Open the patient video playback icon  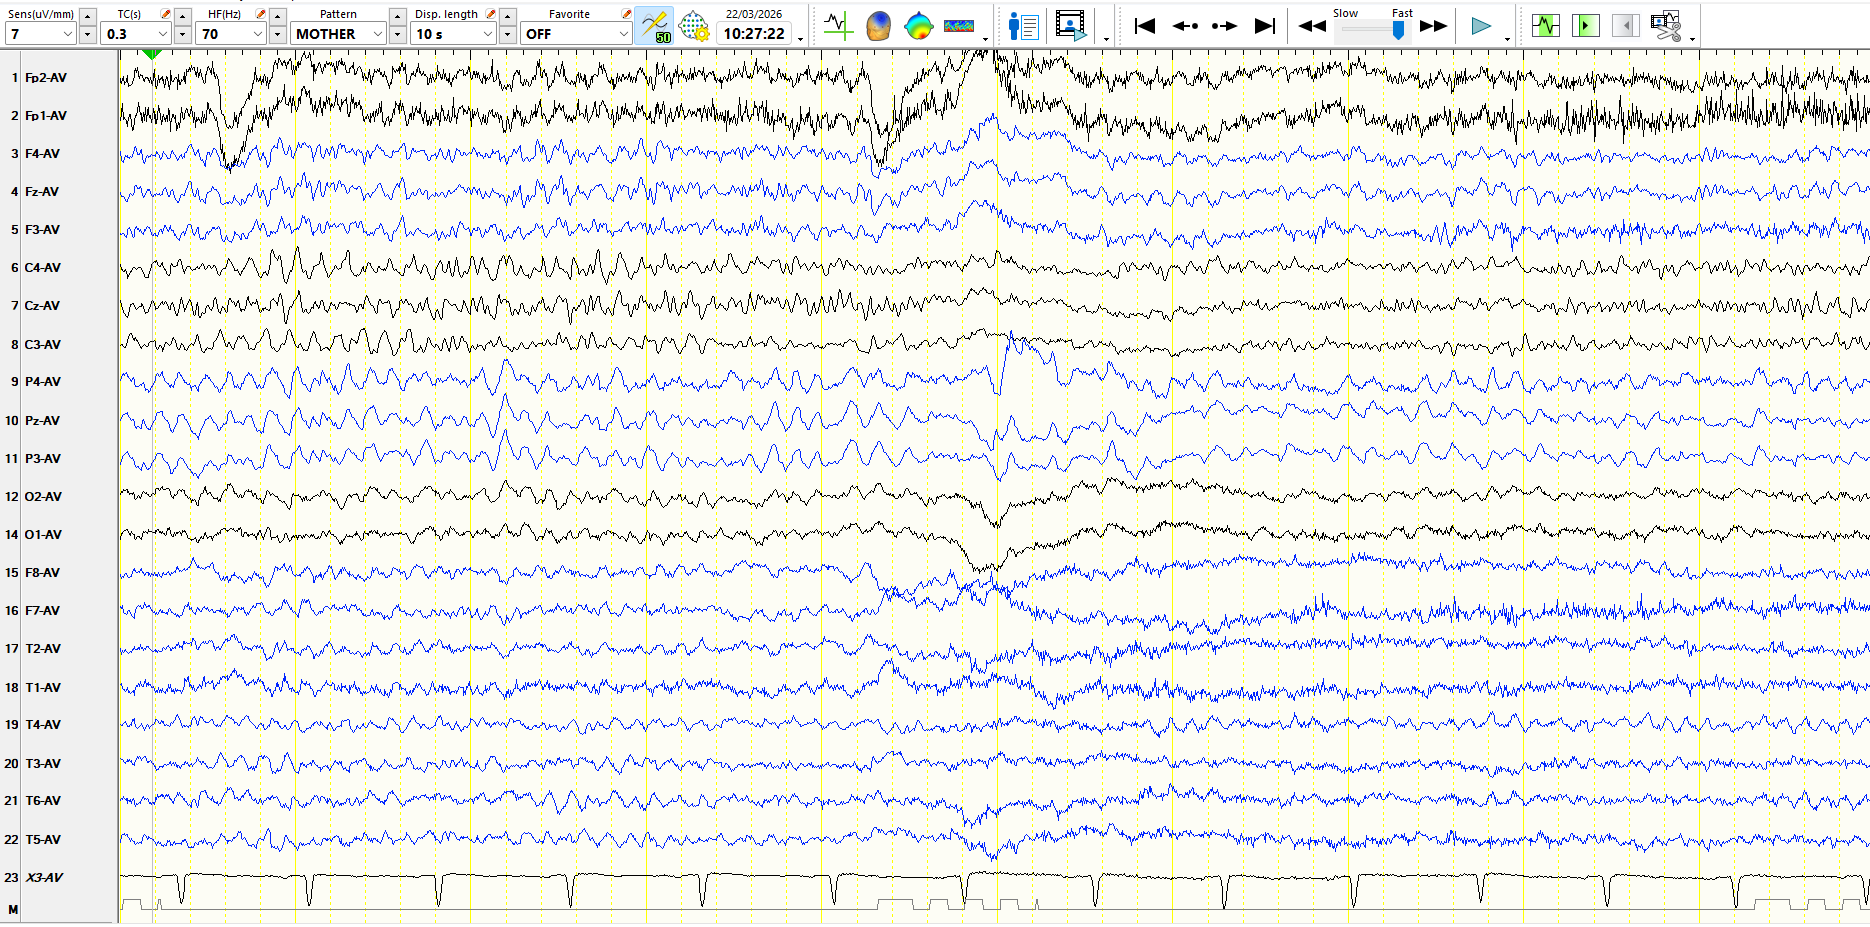(x=1071, y=26)
